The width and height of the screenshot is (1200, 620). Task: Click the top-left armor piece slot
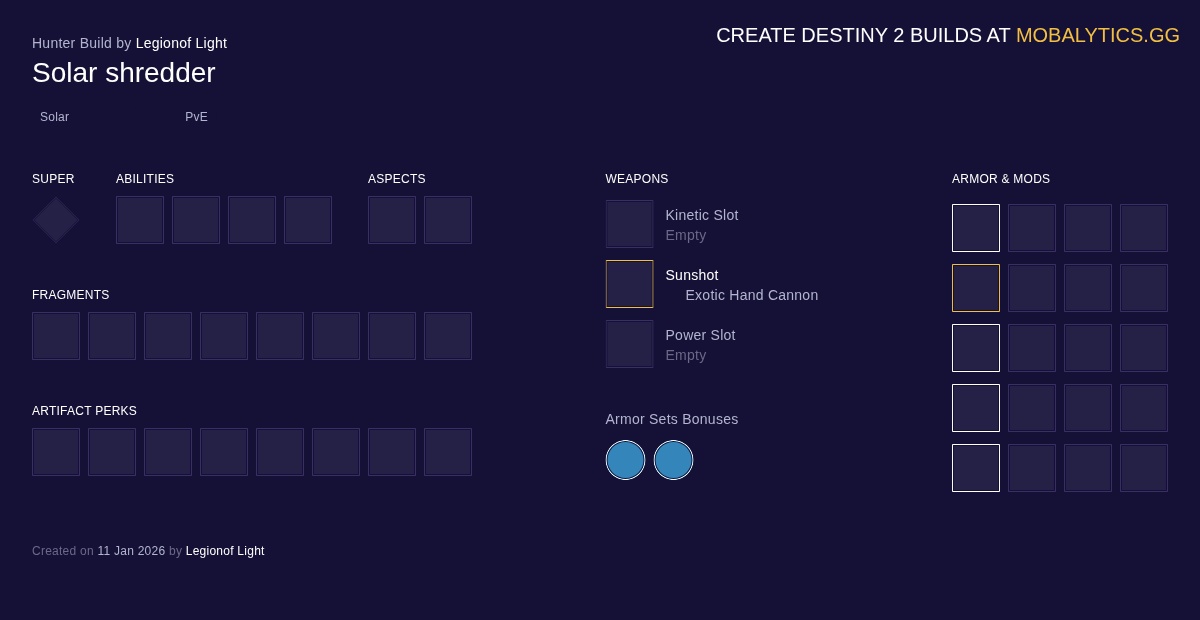point(976,228)
